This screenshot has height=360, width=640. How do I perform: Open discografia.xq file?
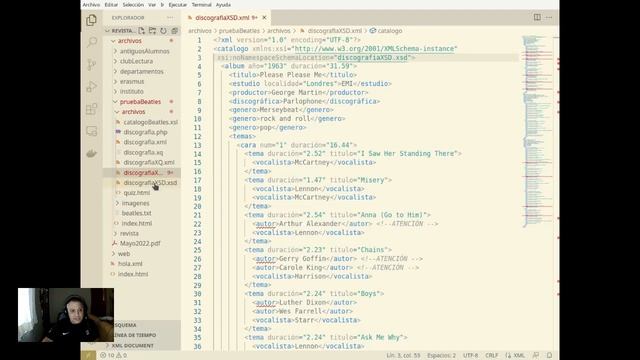[142, 152]
